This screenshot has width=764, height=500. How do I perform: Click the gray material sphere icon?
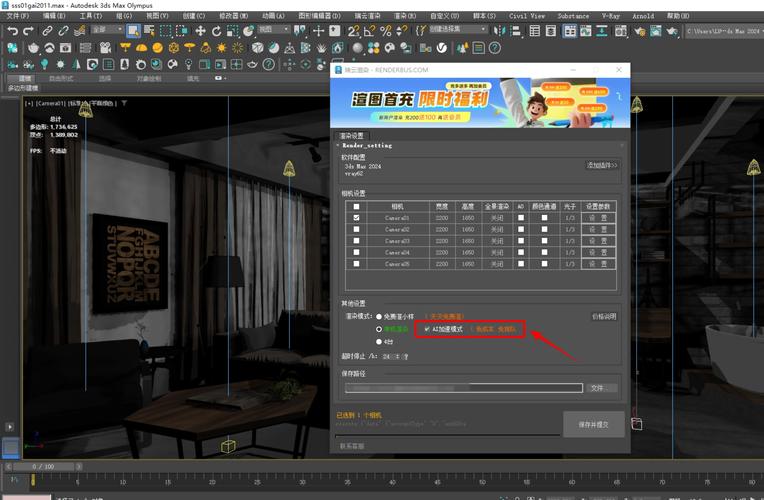coord(358,48)
